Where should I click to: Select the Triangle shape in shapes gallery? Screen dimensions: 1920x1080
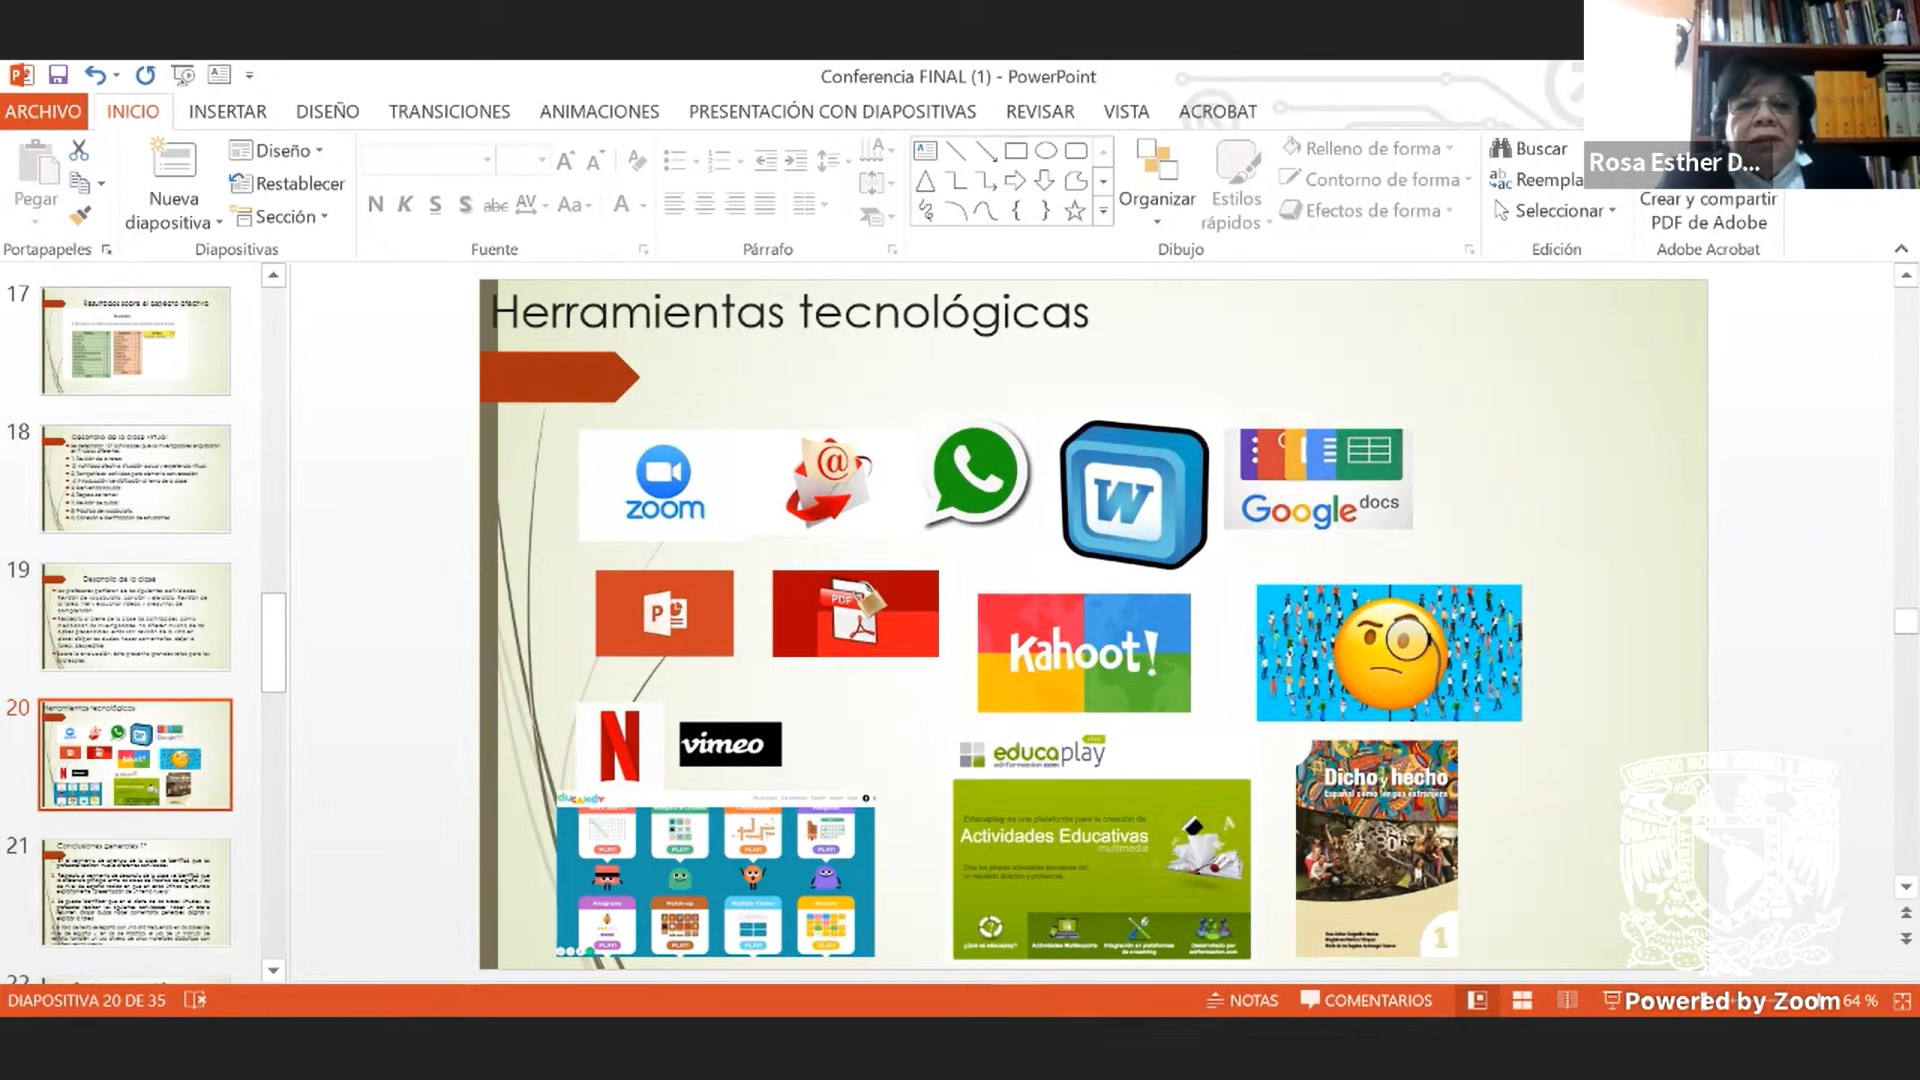(925, 181)
